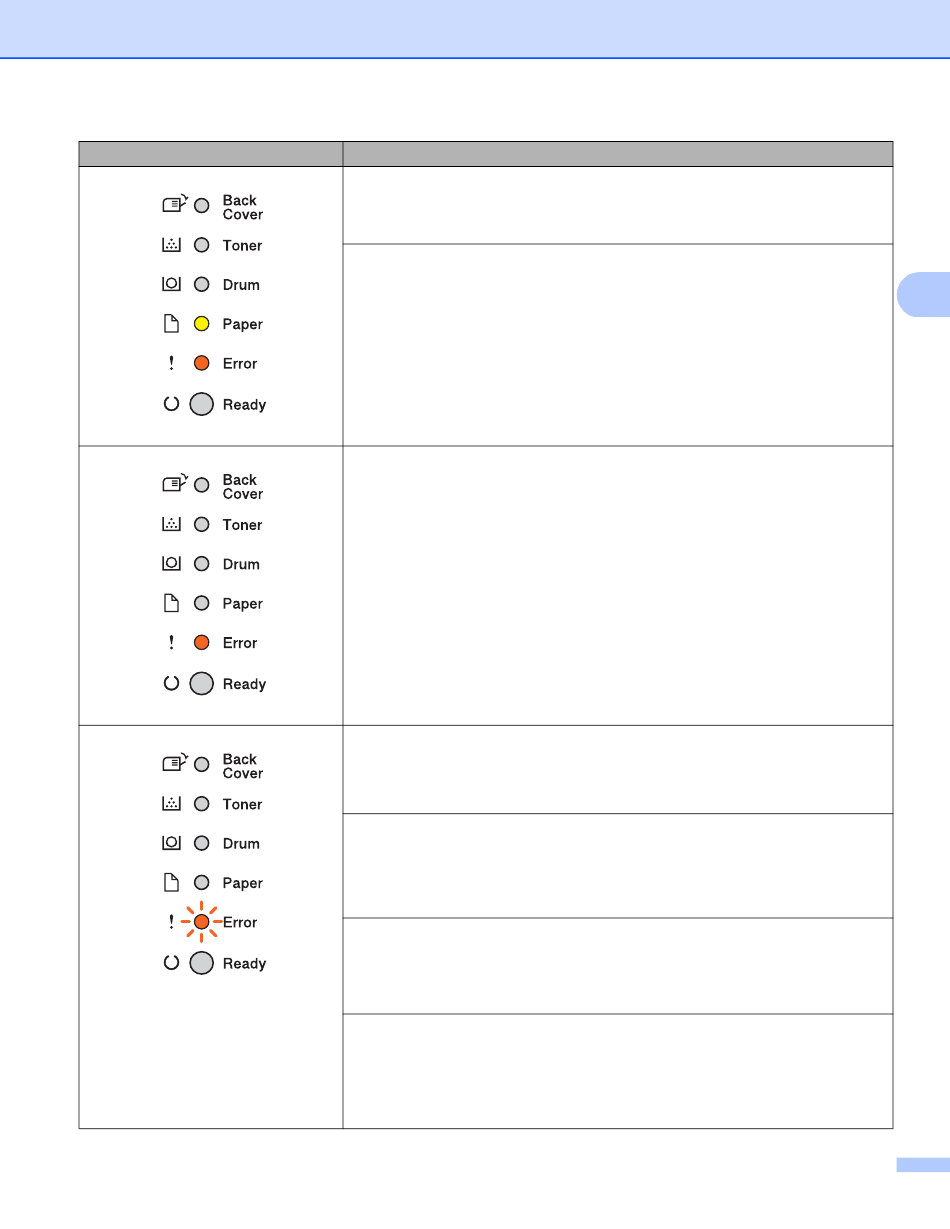Click the Back Cover label in the second panel
This screenshot has height=1229, width=950.
[x=243, y=487]
